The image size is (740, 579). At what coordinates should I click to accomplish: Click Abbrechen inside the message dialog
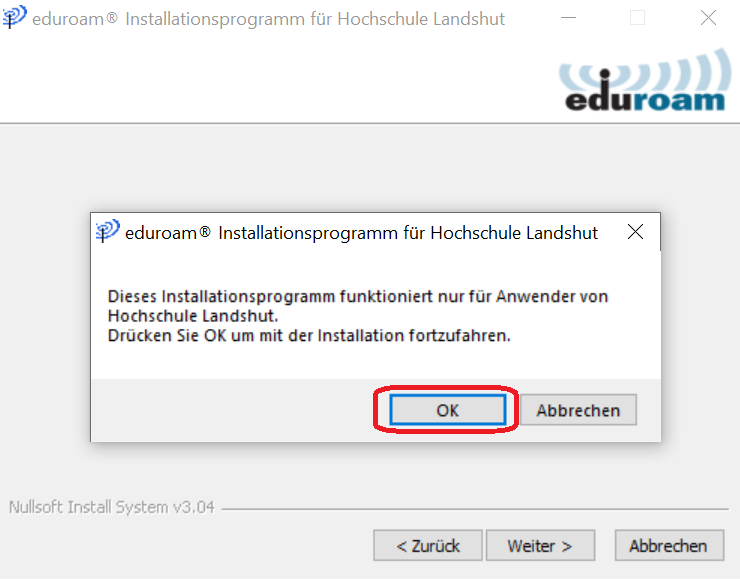point(578,410)
